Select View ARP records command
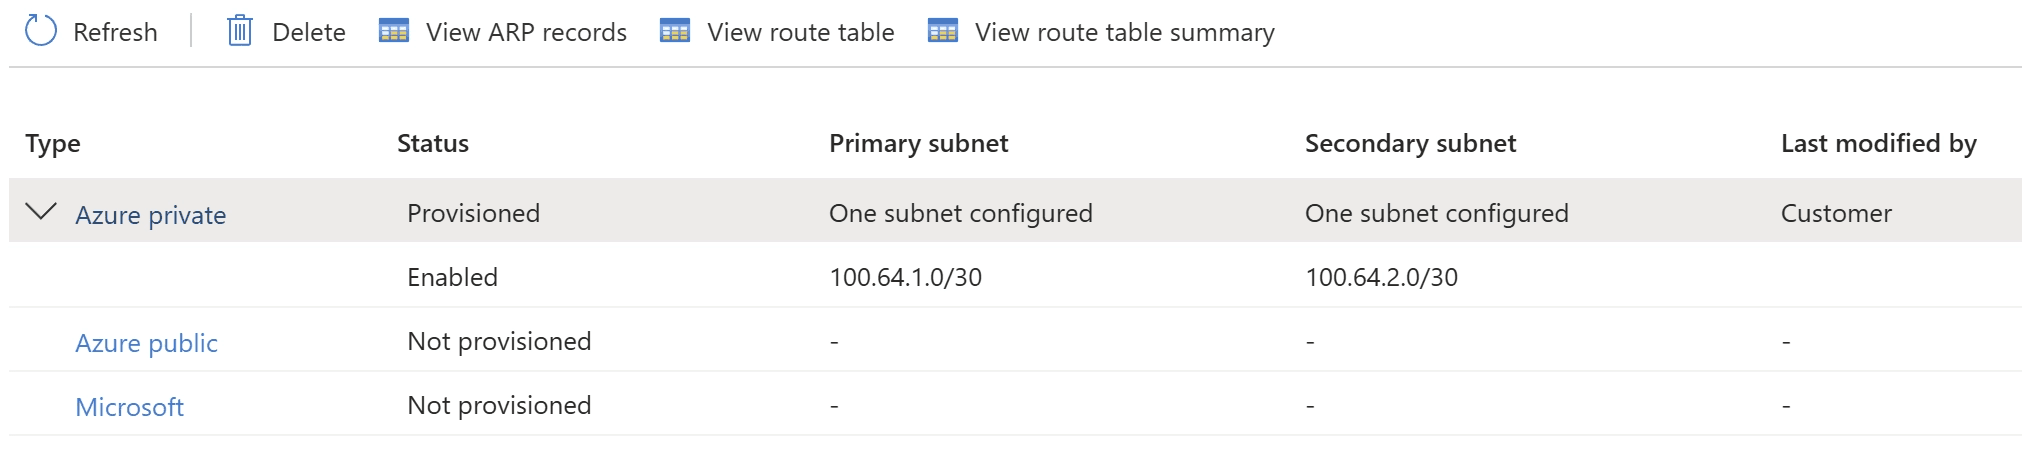Image resolution: width=2022 pixels, height=450 pixels. tap(526, 32)
